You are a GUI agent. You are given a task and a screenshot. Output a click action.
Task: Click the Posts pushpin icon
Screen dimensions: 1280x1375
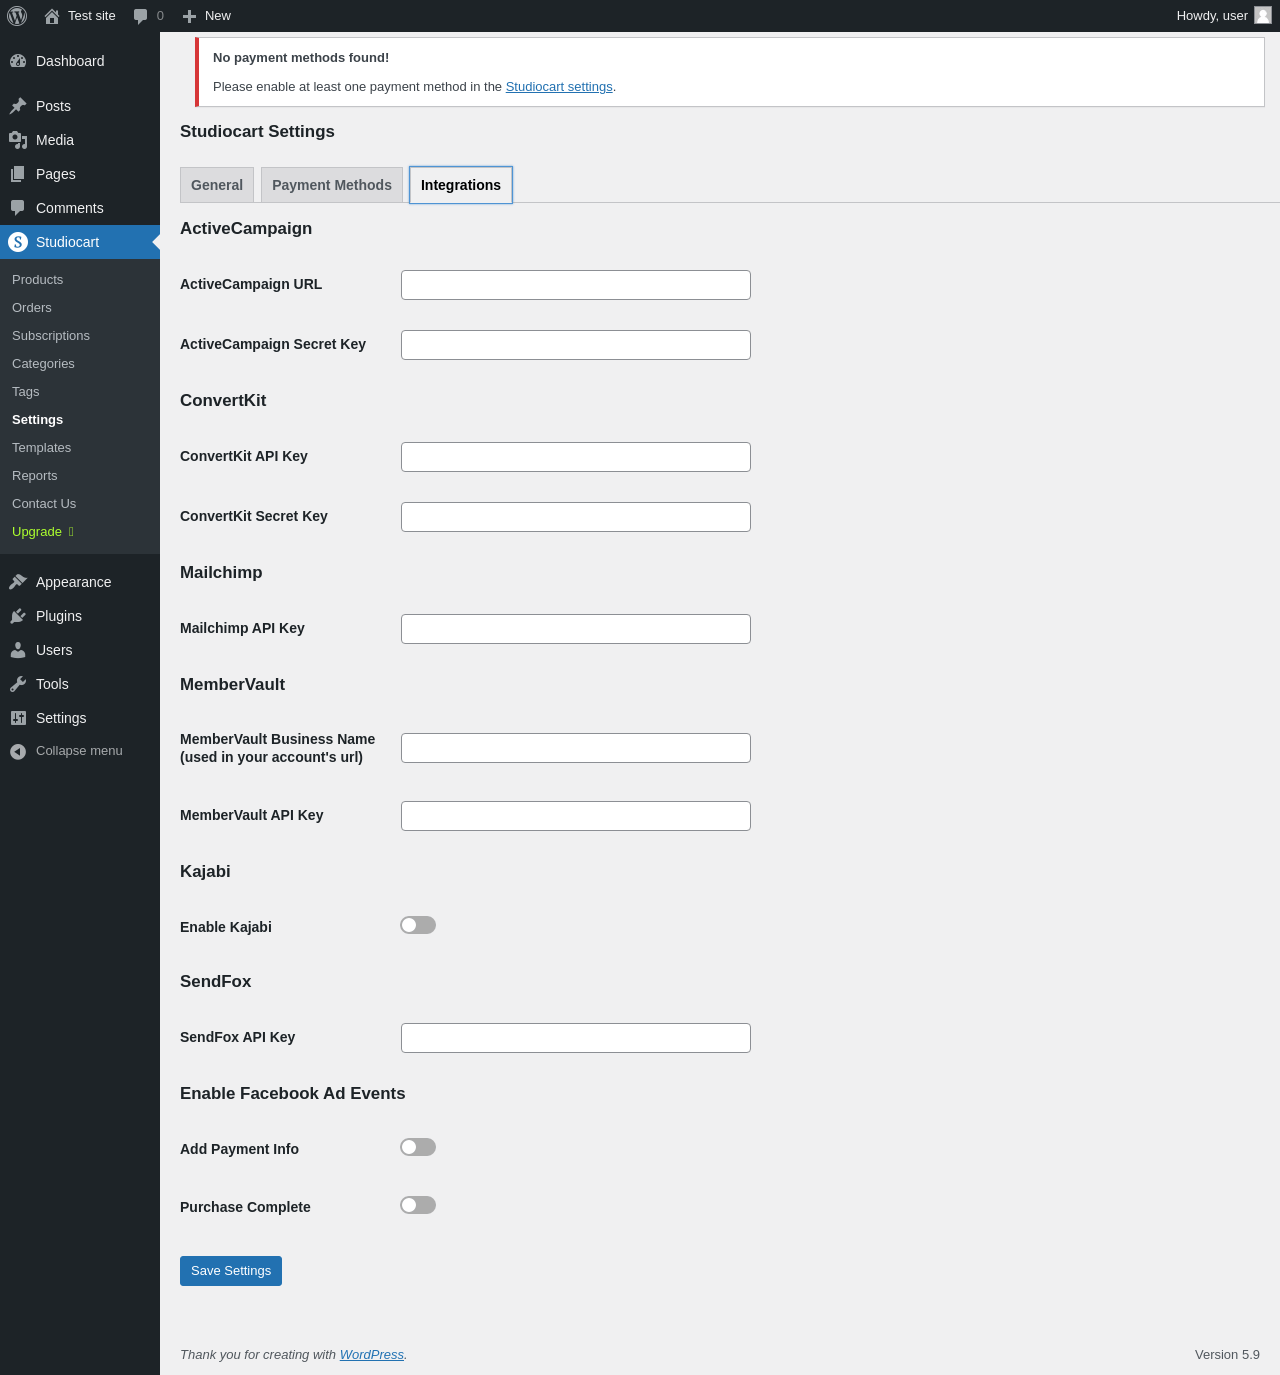[x=18, y=106]
